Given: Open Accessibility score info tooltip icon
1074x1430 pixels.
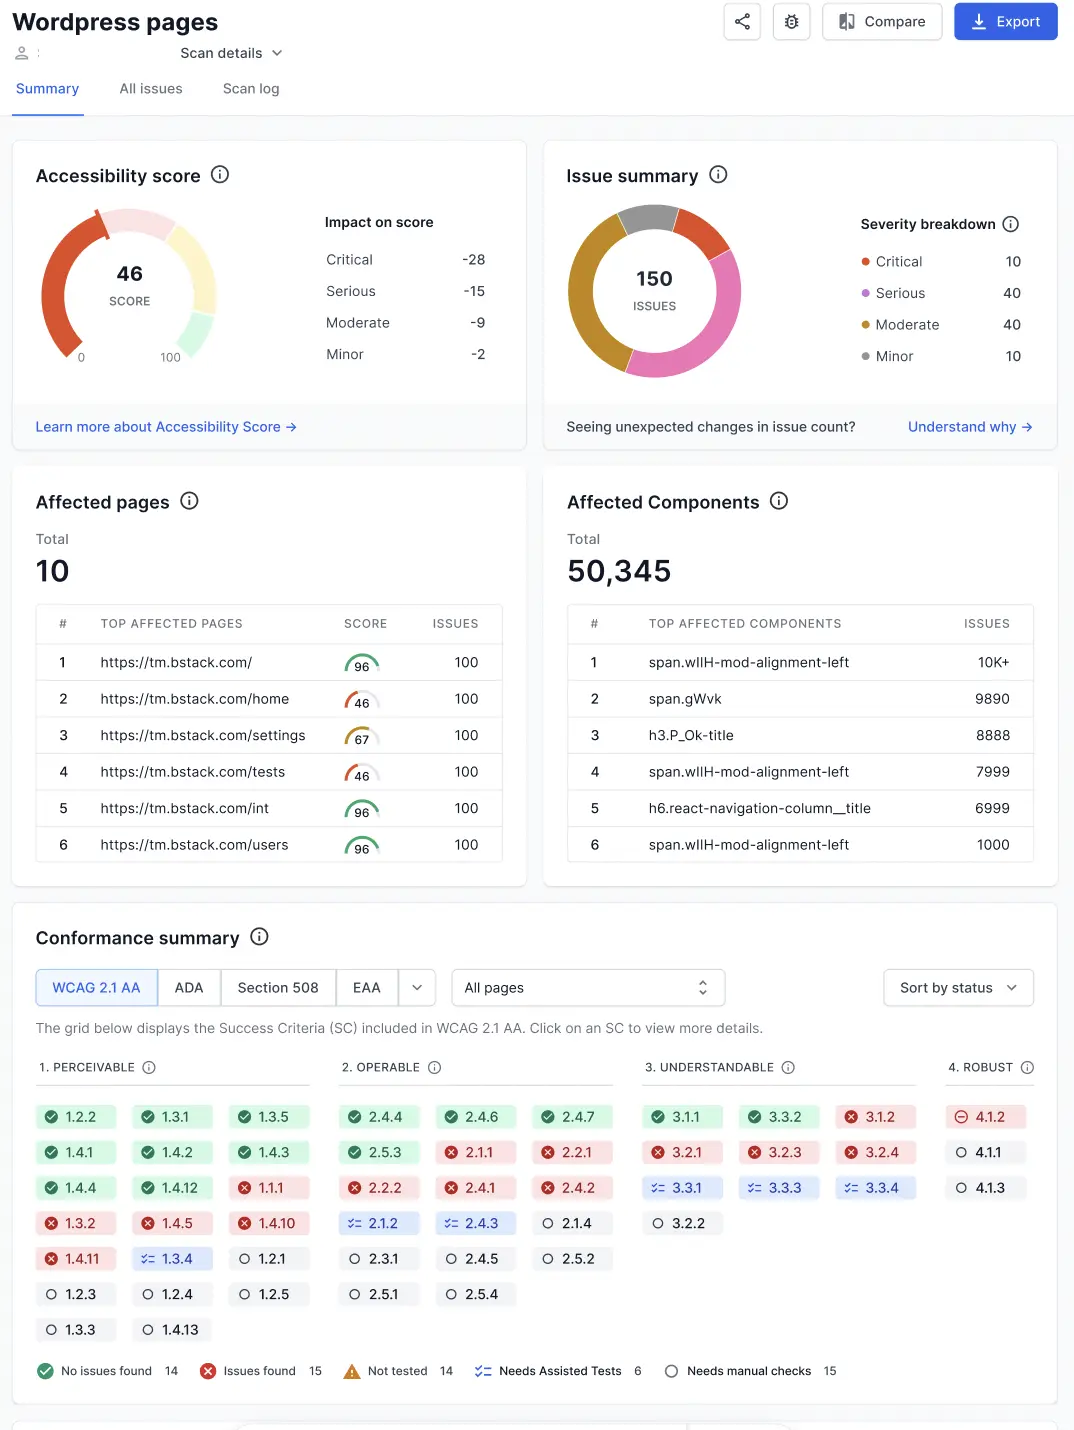Looking at the screenshot, I should 220,175.
